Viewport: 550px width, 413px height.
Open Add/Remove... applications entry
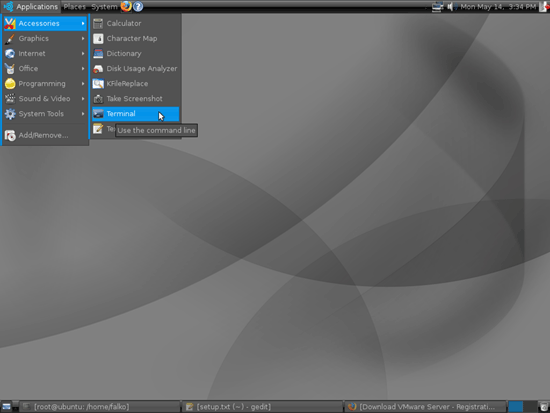[x=45, y=135]
